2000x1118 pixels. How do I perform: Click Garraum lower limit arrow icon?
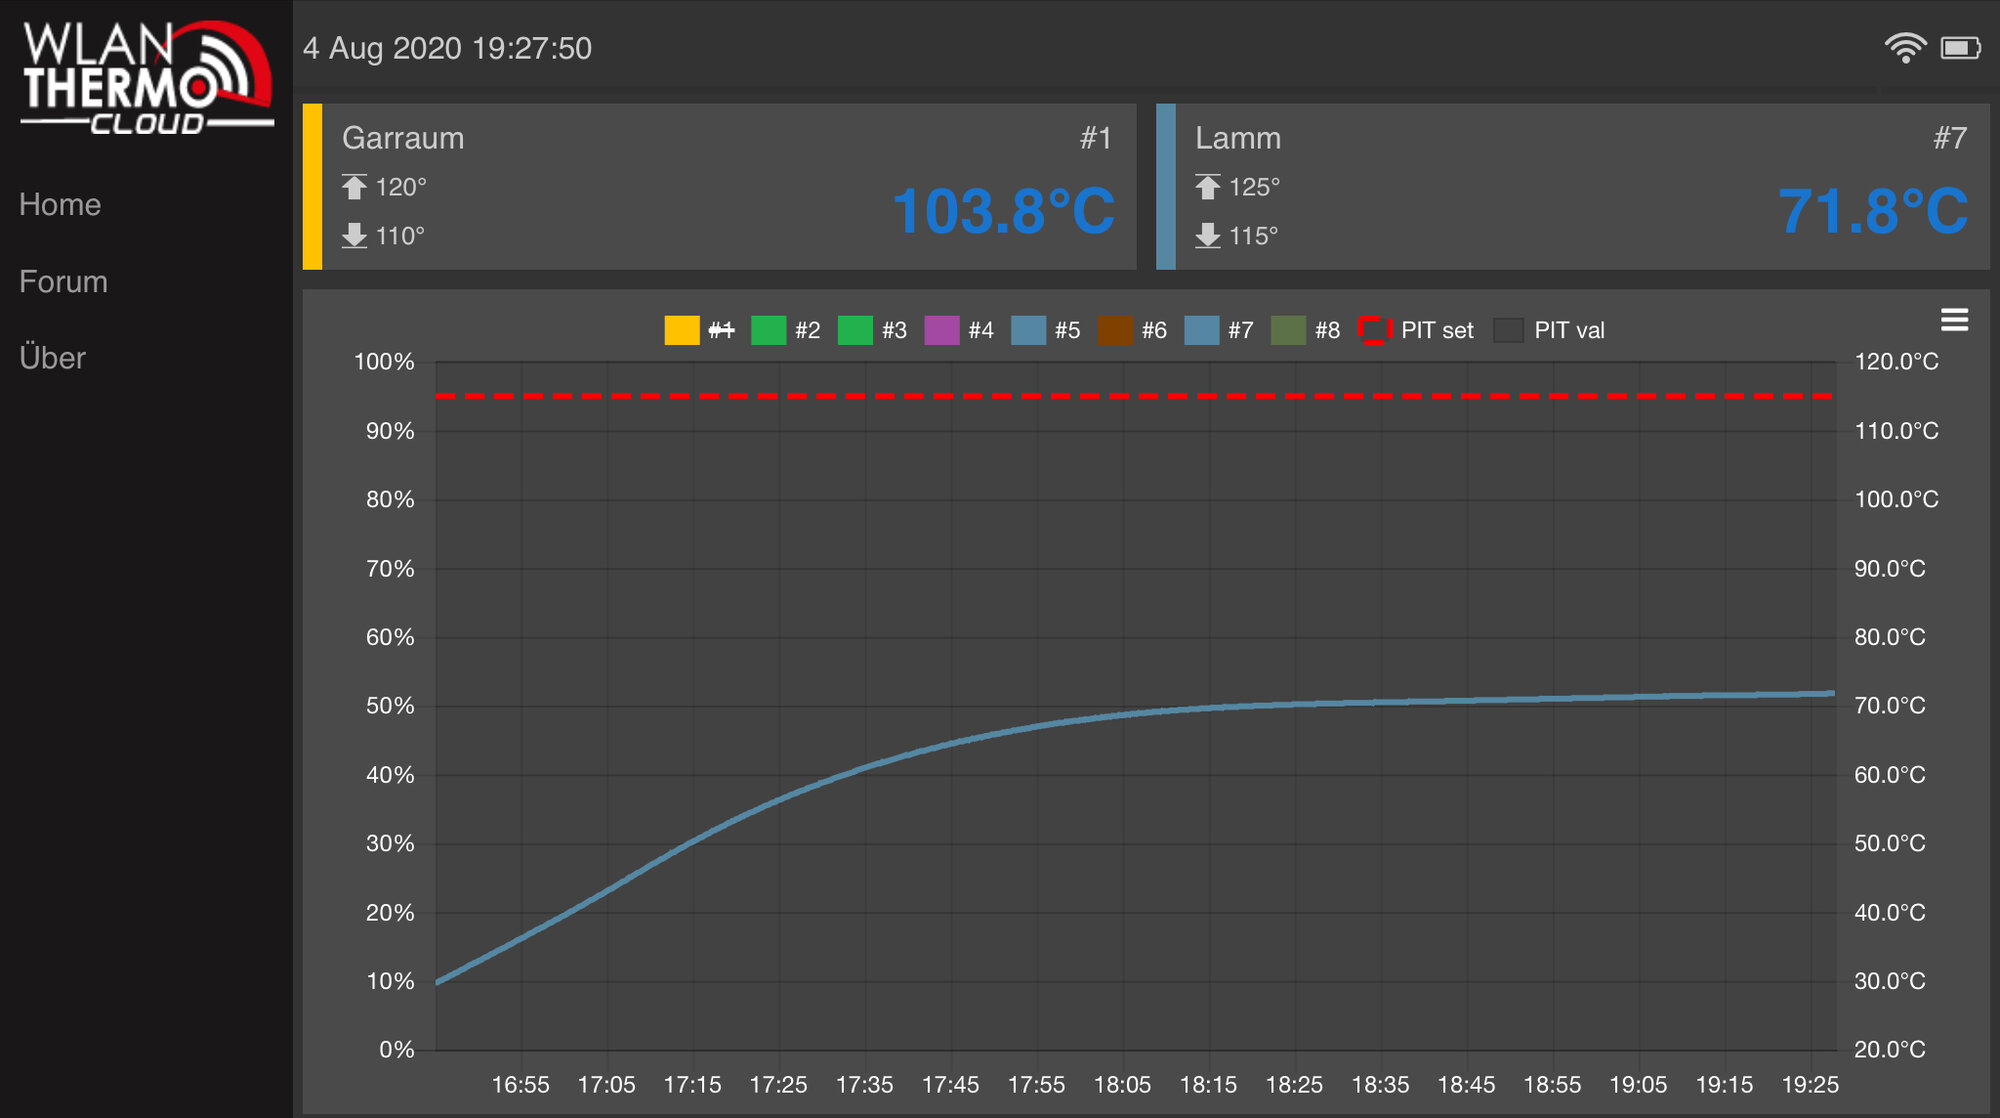tap(354, 236)
